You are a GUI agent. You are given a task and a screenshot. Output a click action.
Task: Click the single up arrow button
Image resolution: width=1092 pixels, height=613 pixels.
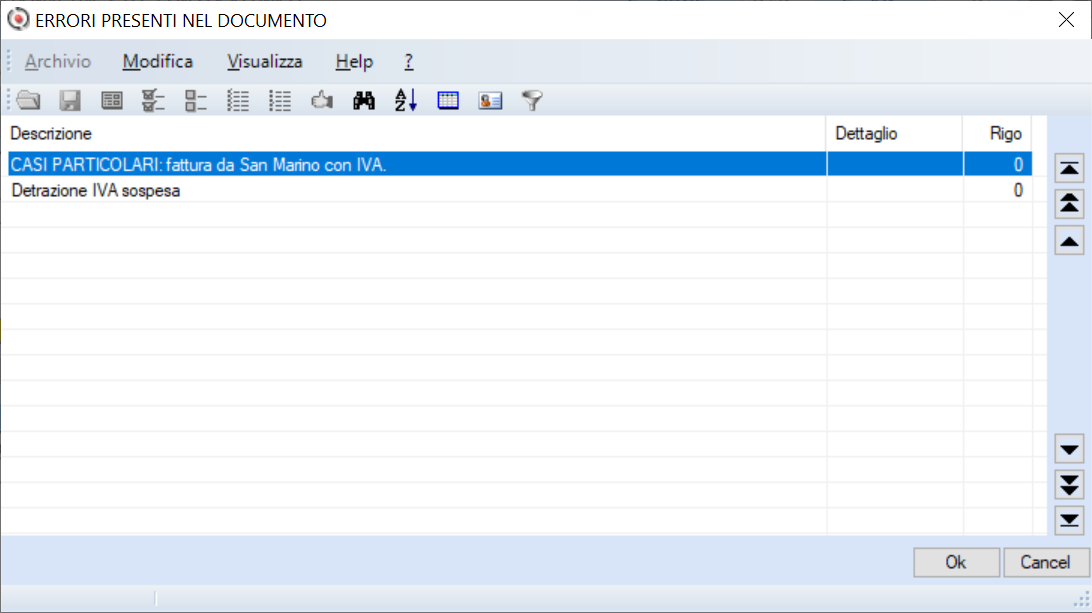1069,241
